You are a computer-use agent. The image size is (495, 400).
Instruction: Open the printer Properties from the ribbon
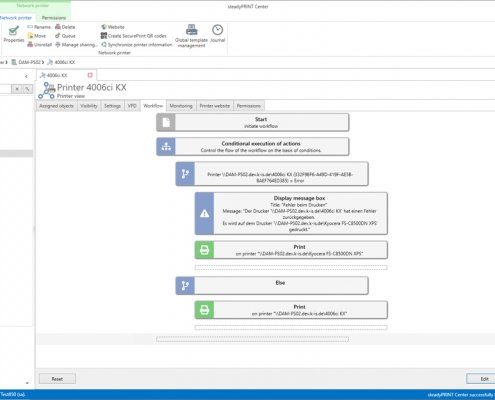tap(13, 34)
